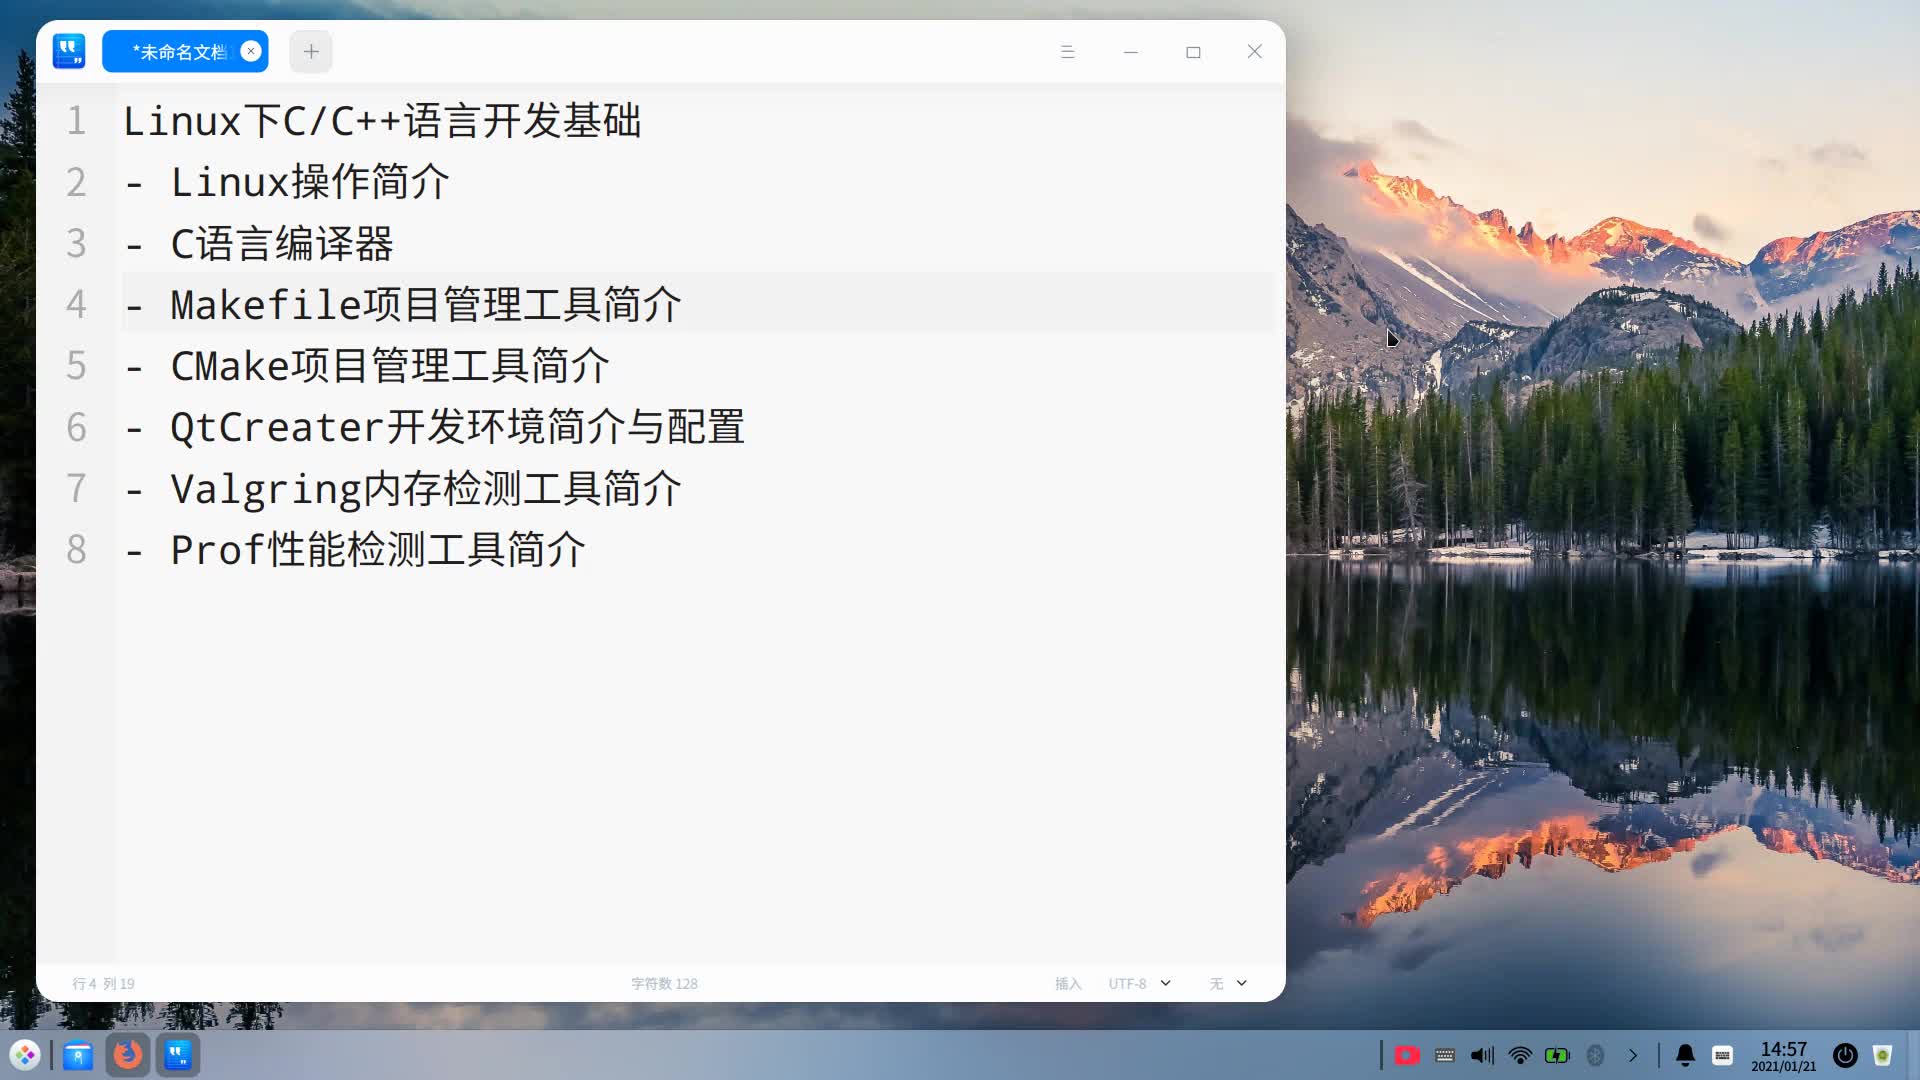1920x1080 pixels.
Task: Open the Launcher icon at dock's far left
Action: [x=24, y=1055]
